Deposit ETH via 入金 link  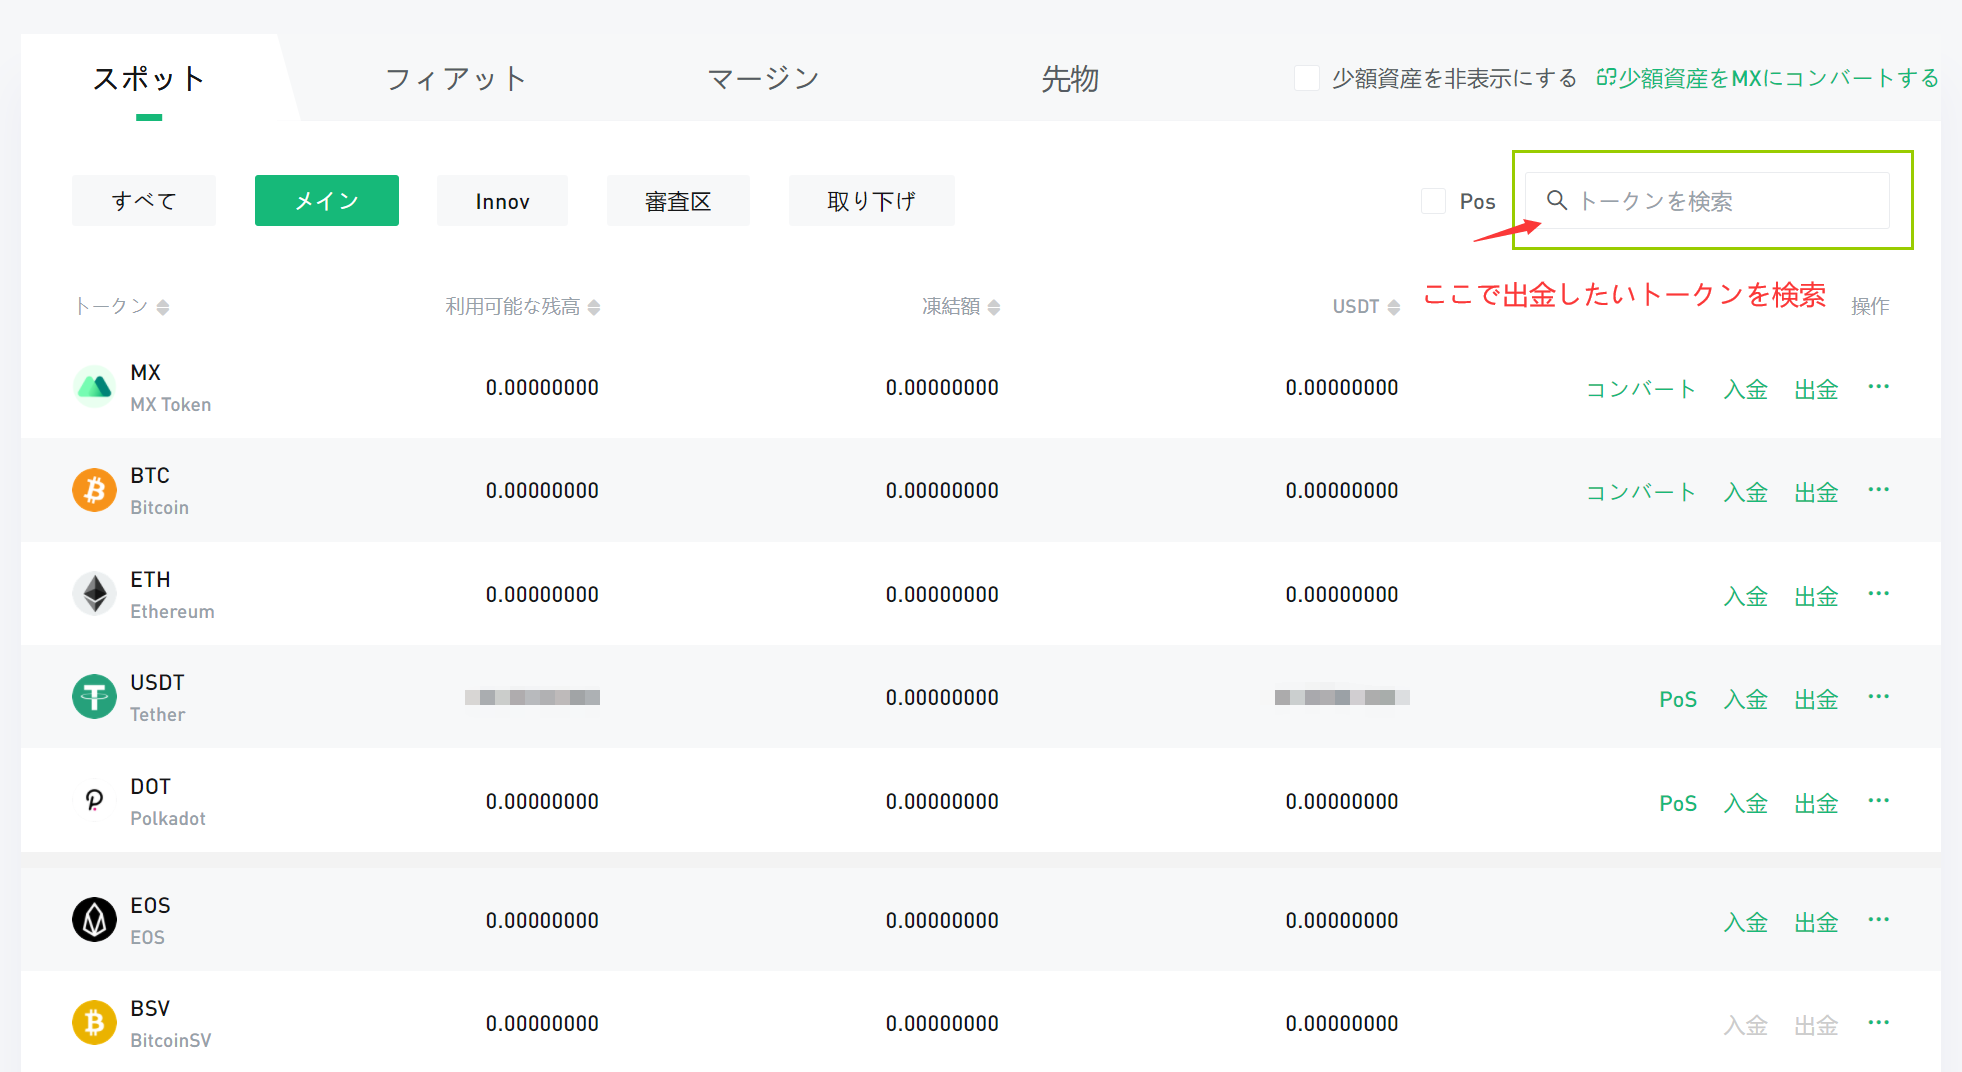point(1746,596)
